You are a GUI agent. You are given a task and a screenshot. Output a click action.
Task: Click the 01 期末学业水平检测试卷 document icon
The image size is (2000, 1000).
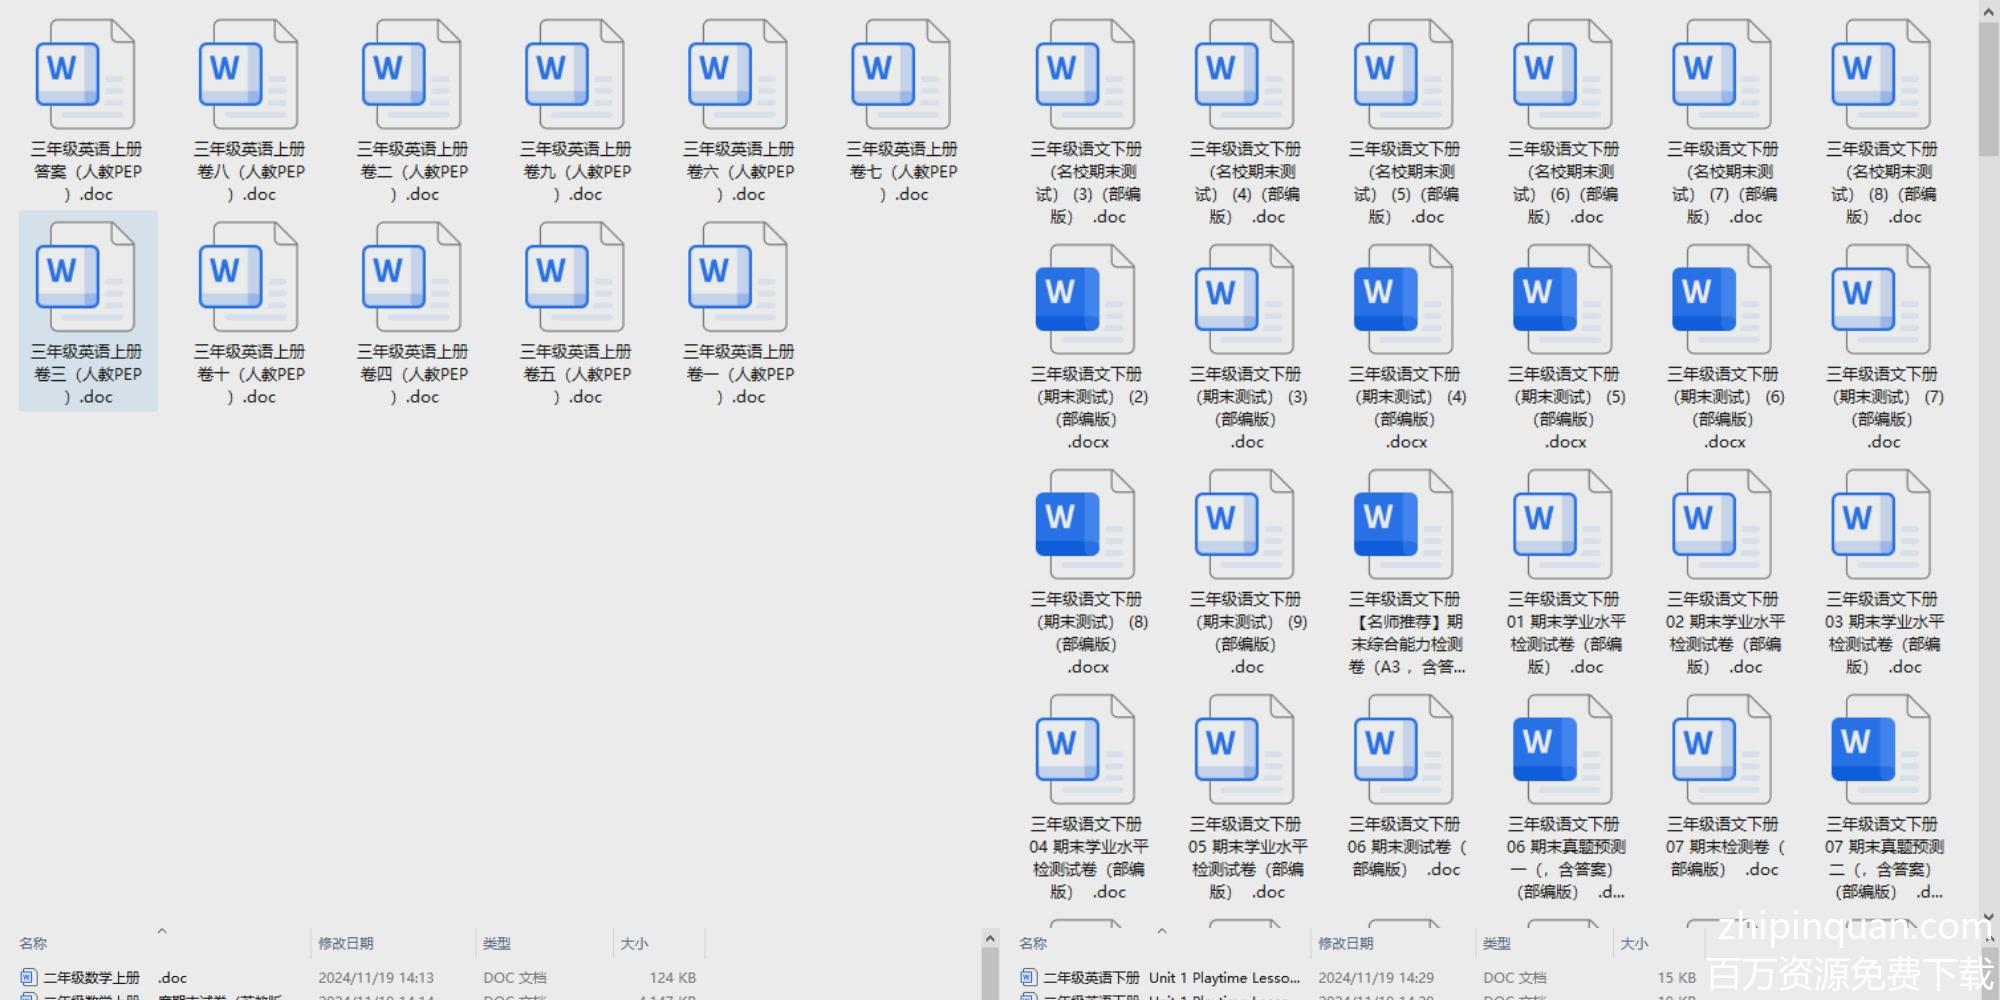tap(1563, 524)
